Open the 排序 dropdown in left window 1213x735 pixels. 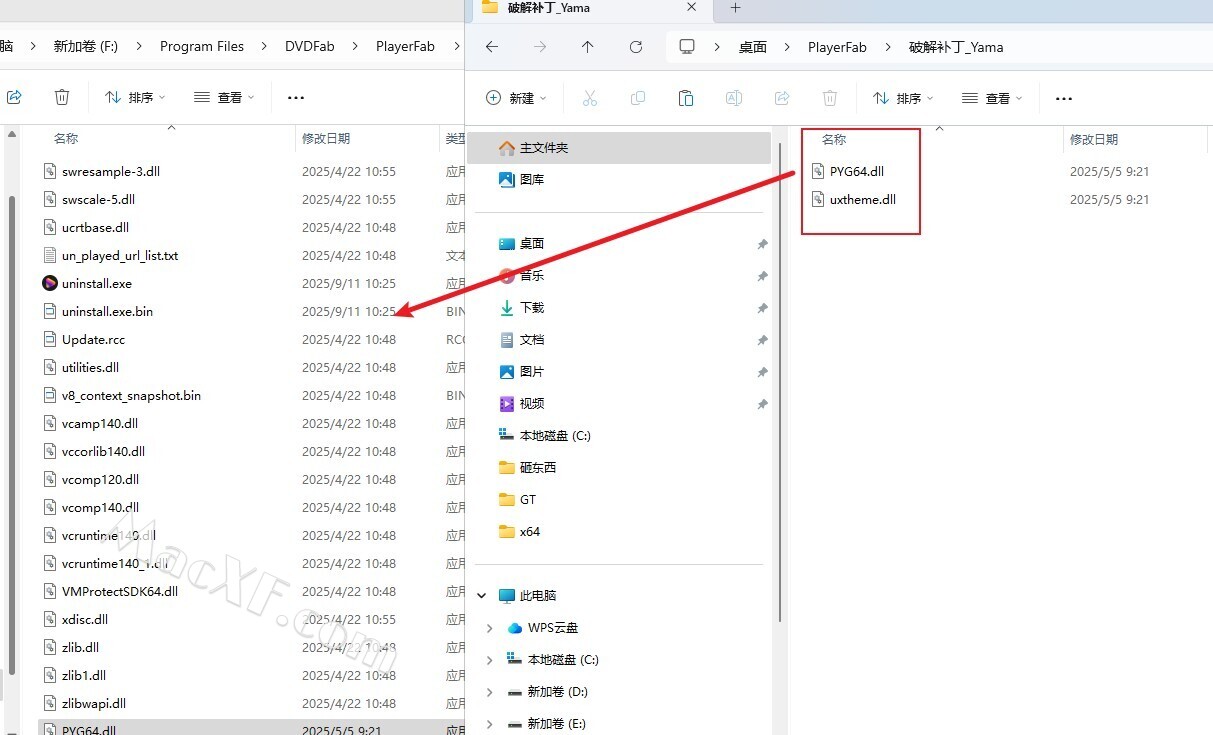pos(135,97)
